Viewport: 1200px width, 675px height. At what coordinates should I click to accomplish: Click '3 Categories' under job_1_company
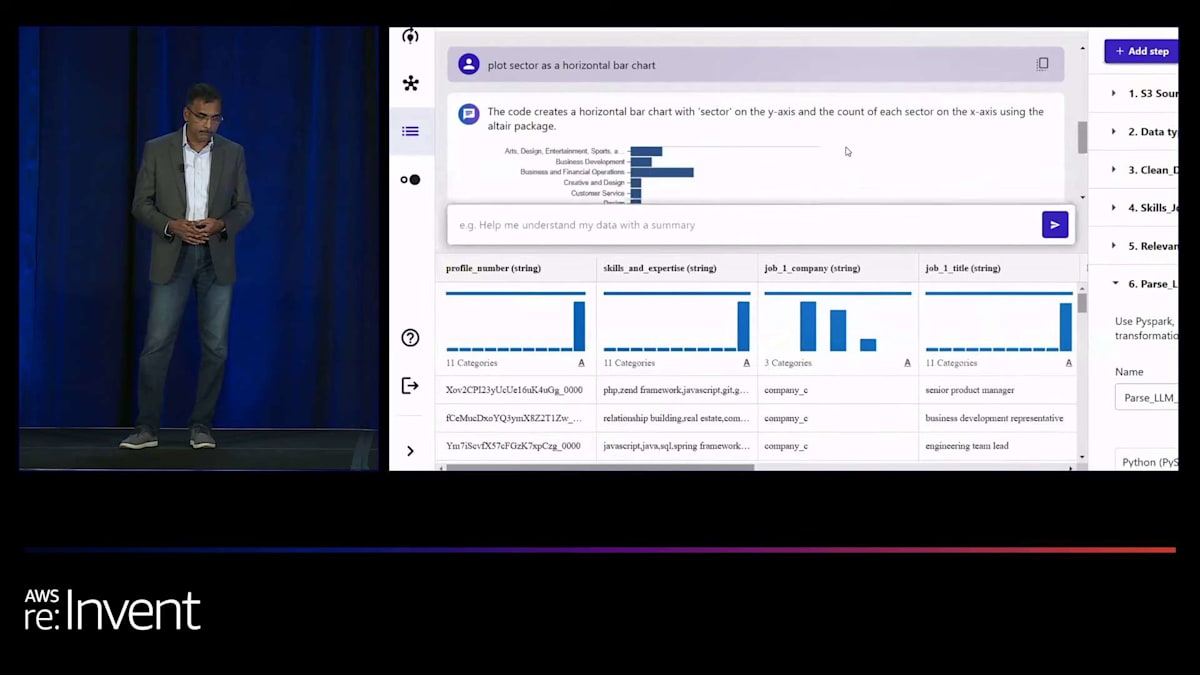click(x=788, y=363)
